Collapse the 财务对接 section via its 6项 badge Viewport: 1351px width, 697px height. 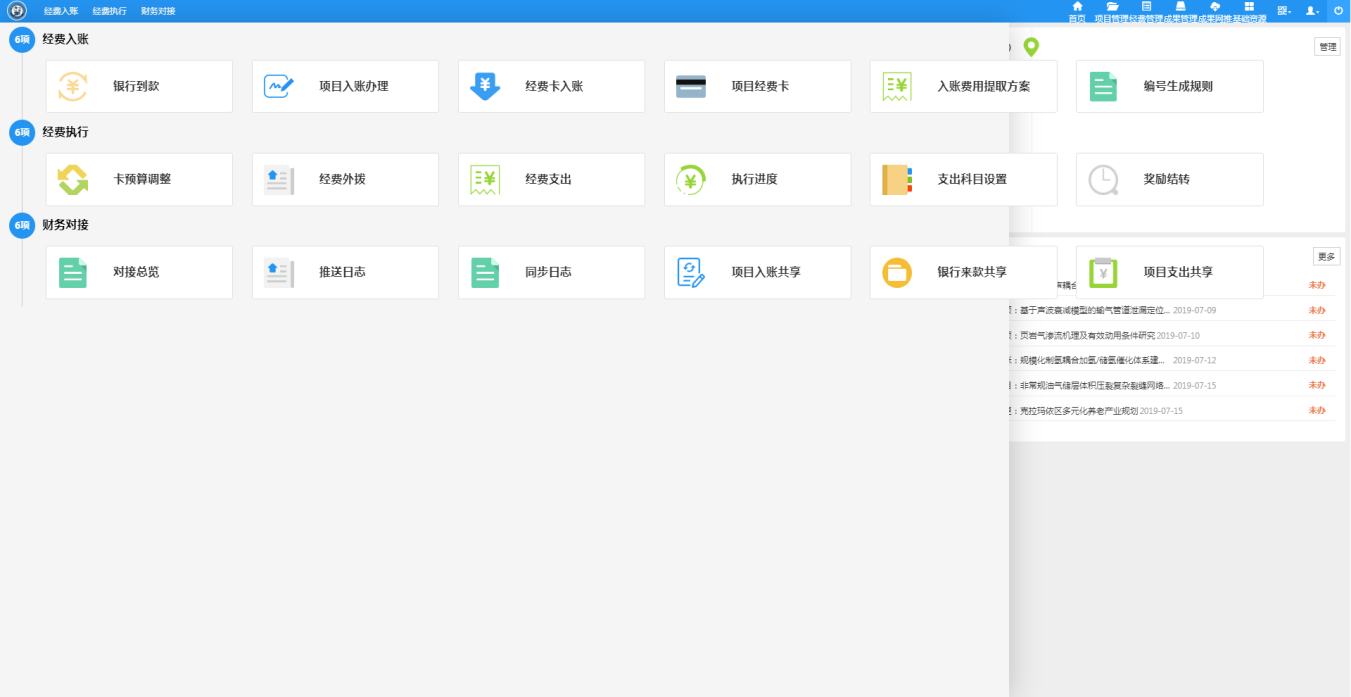22,226
